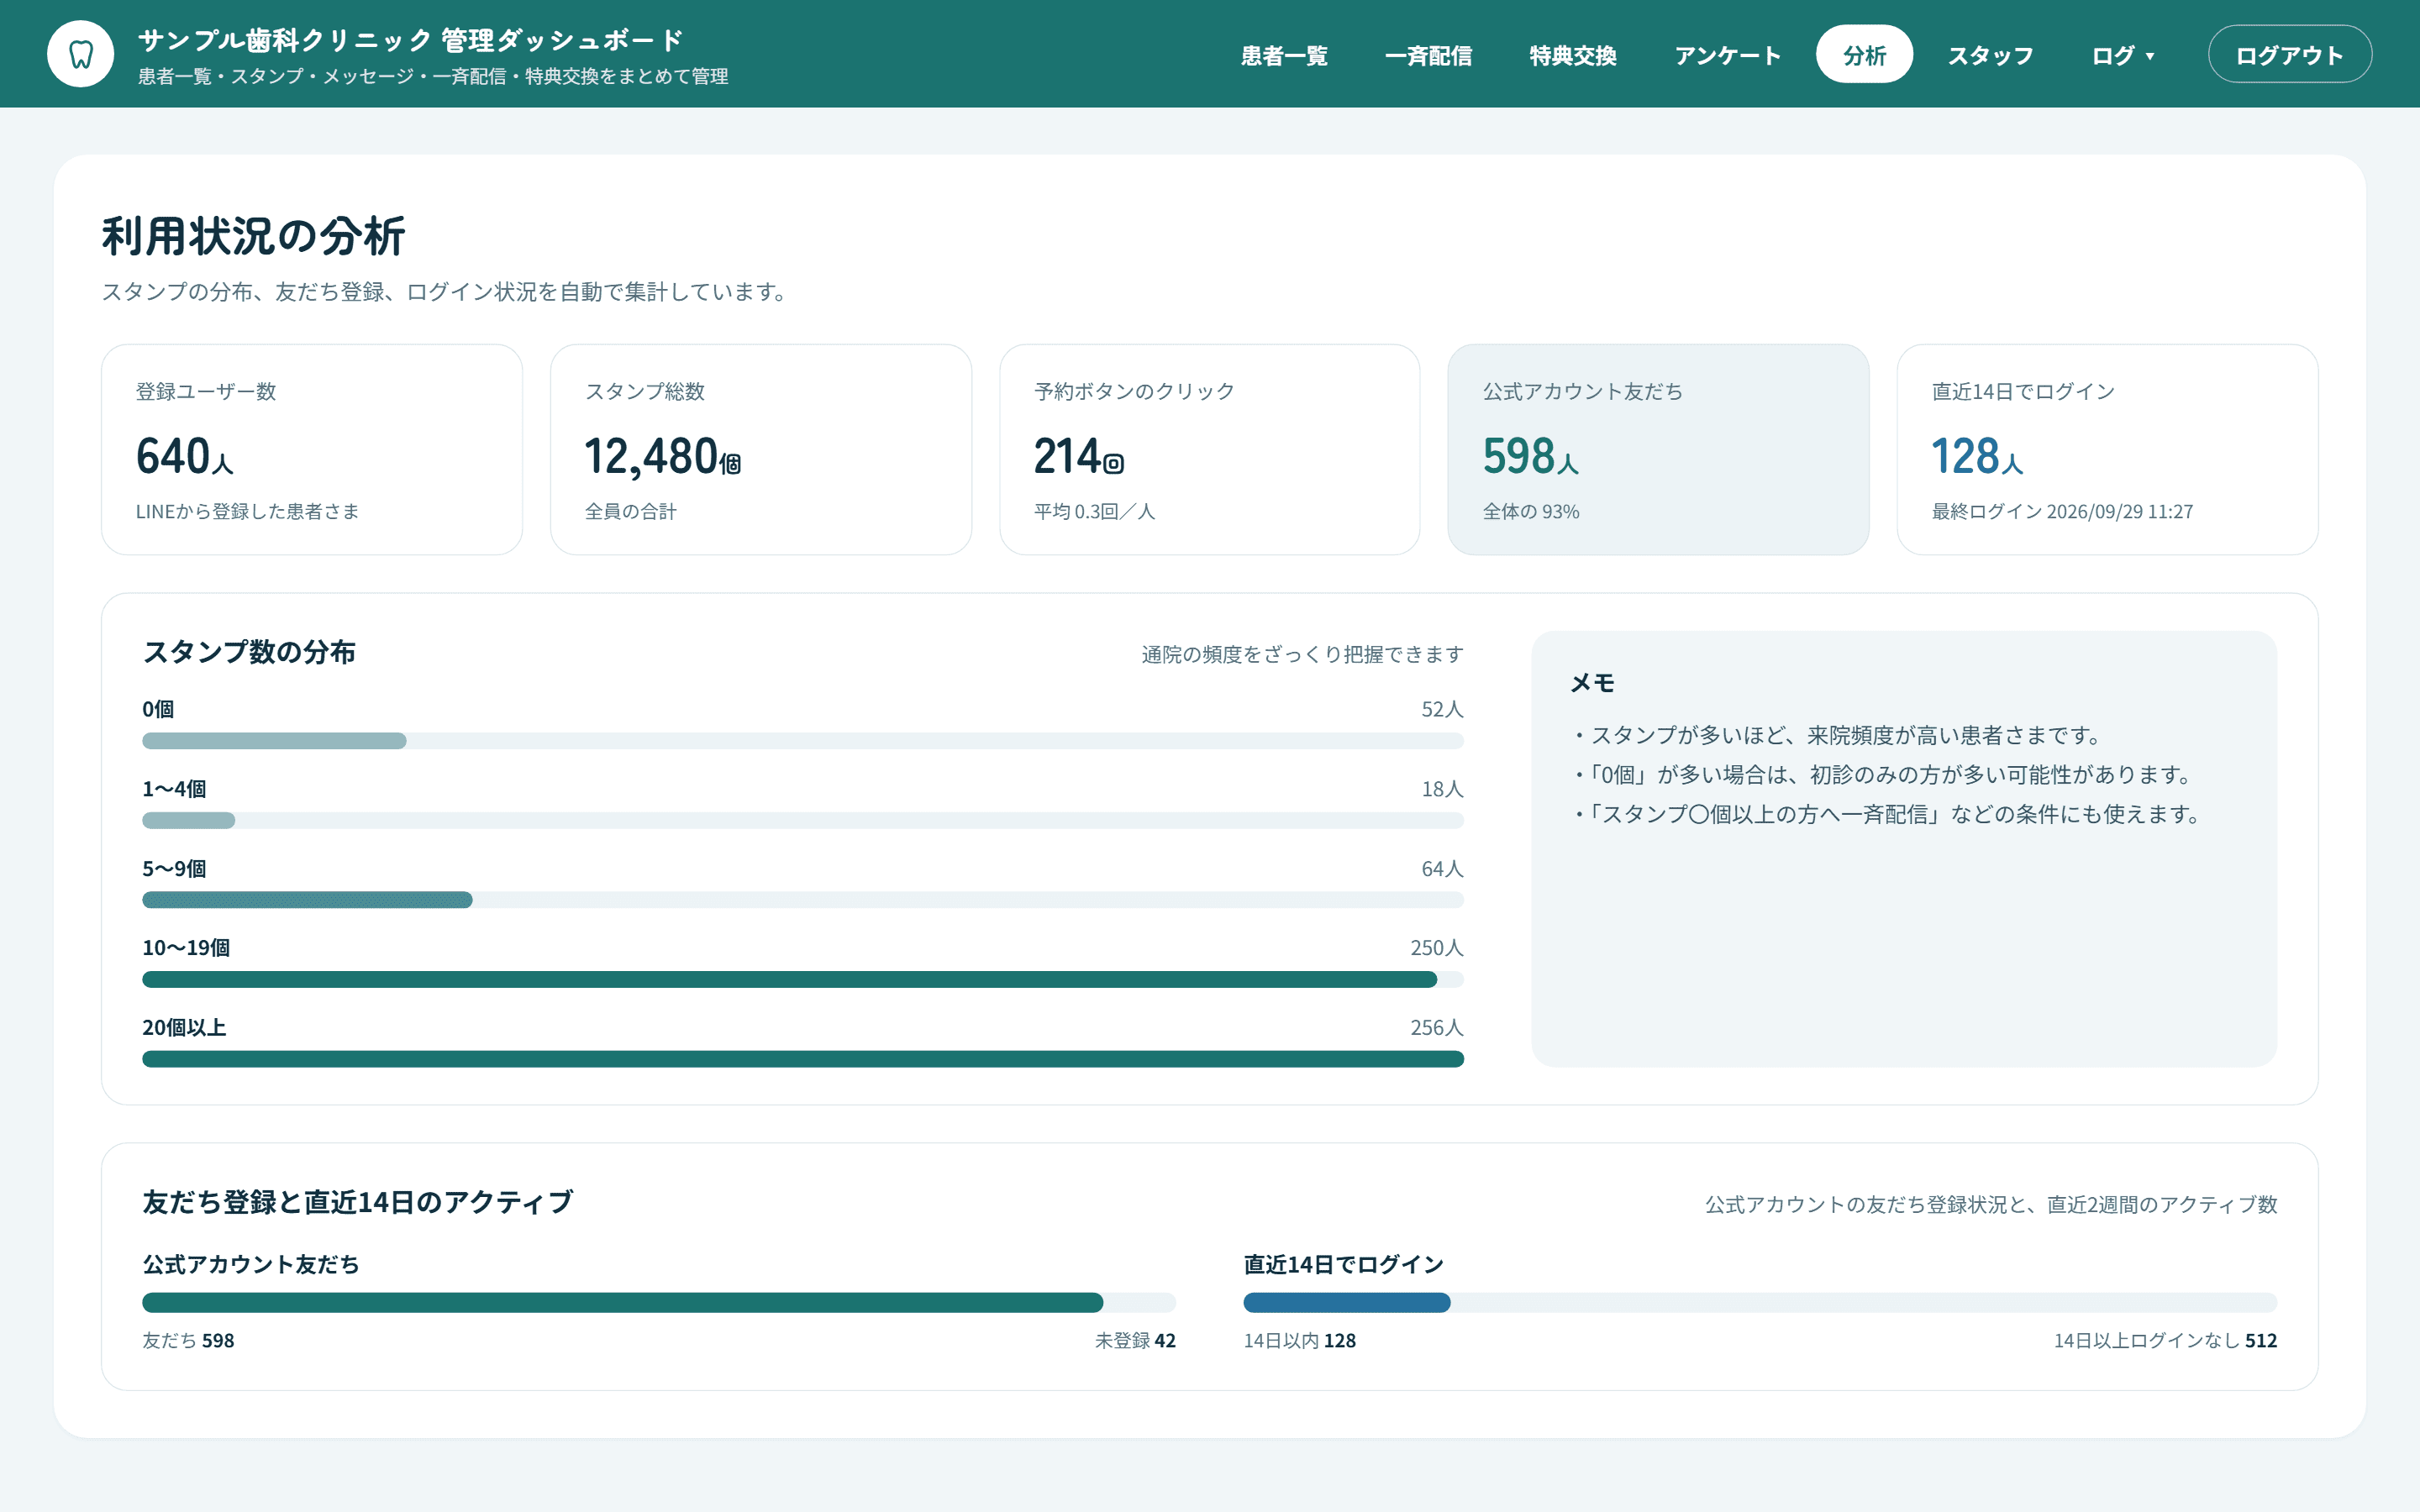Click the dashboard title サンプル歯科クリニック
The width and height of the screenshot is (2420, 1512).
(x=411, y=40)
